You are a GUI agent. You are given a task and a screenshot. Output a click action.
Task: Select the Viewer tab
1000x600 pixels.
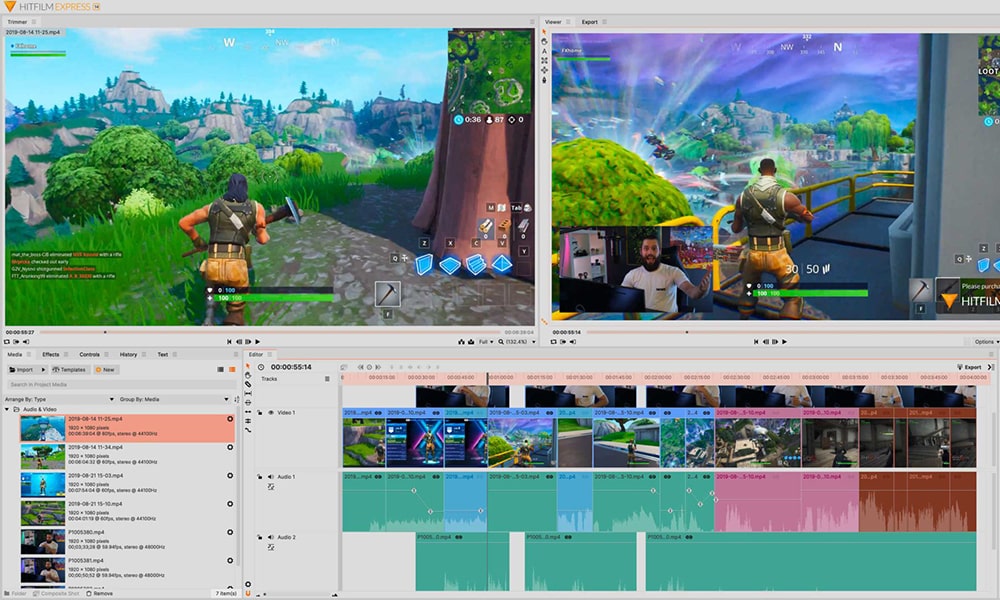pyautogui.click(x=553, y=22)
